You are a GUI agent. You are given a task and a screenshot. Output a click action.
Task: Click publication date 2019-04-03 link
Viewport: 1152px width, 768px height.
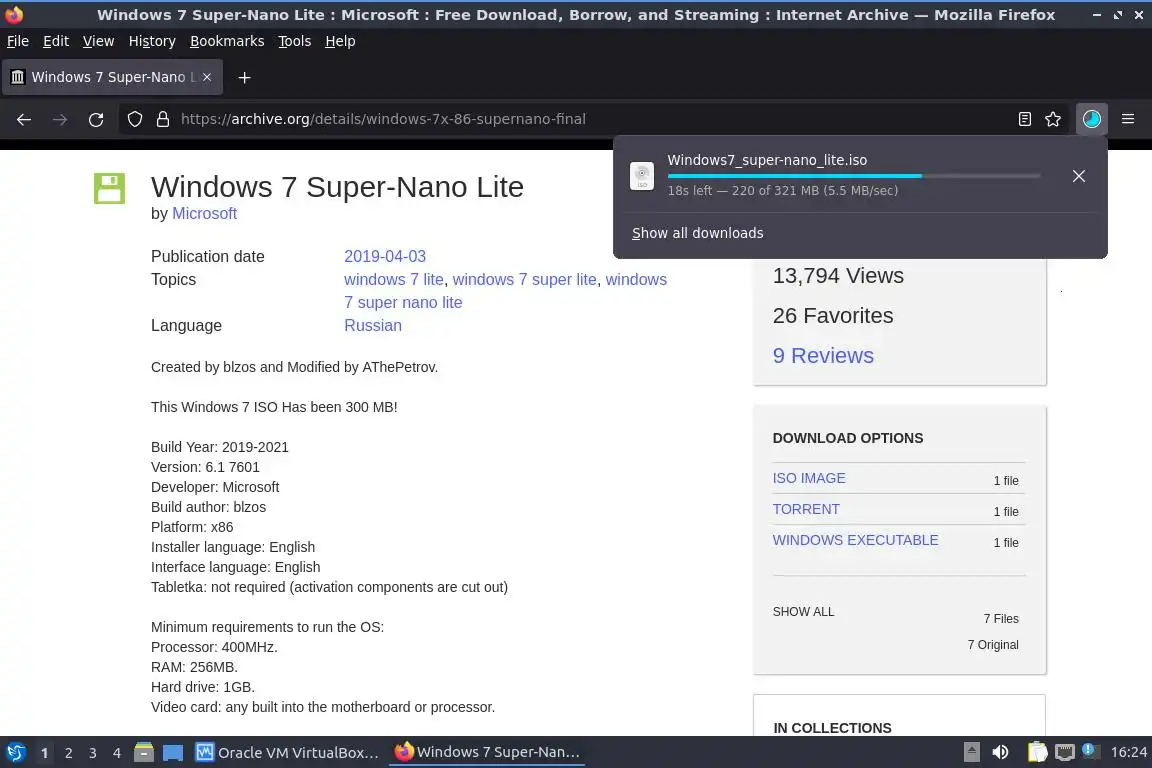click(x=385, y=256)
